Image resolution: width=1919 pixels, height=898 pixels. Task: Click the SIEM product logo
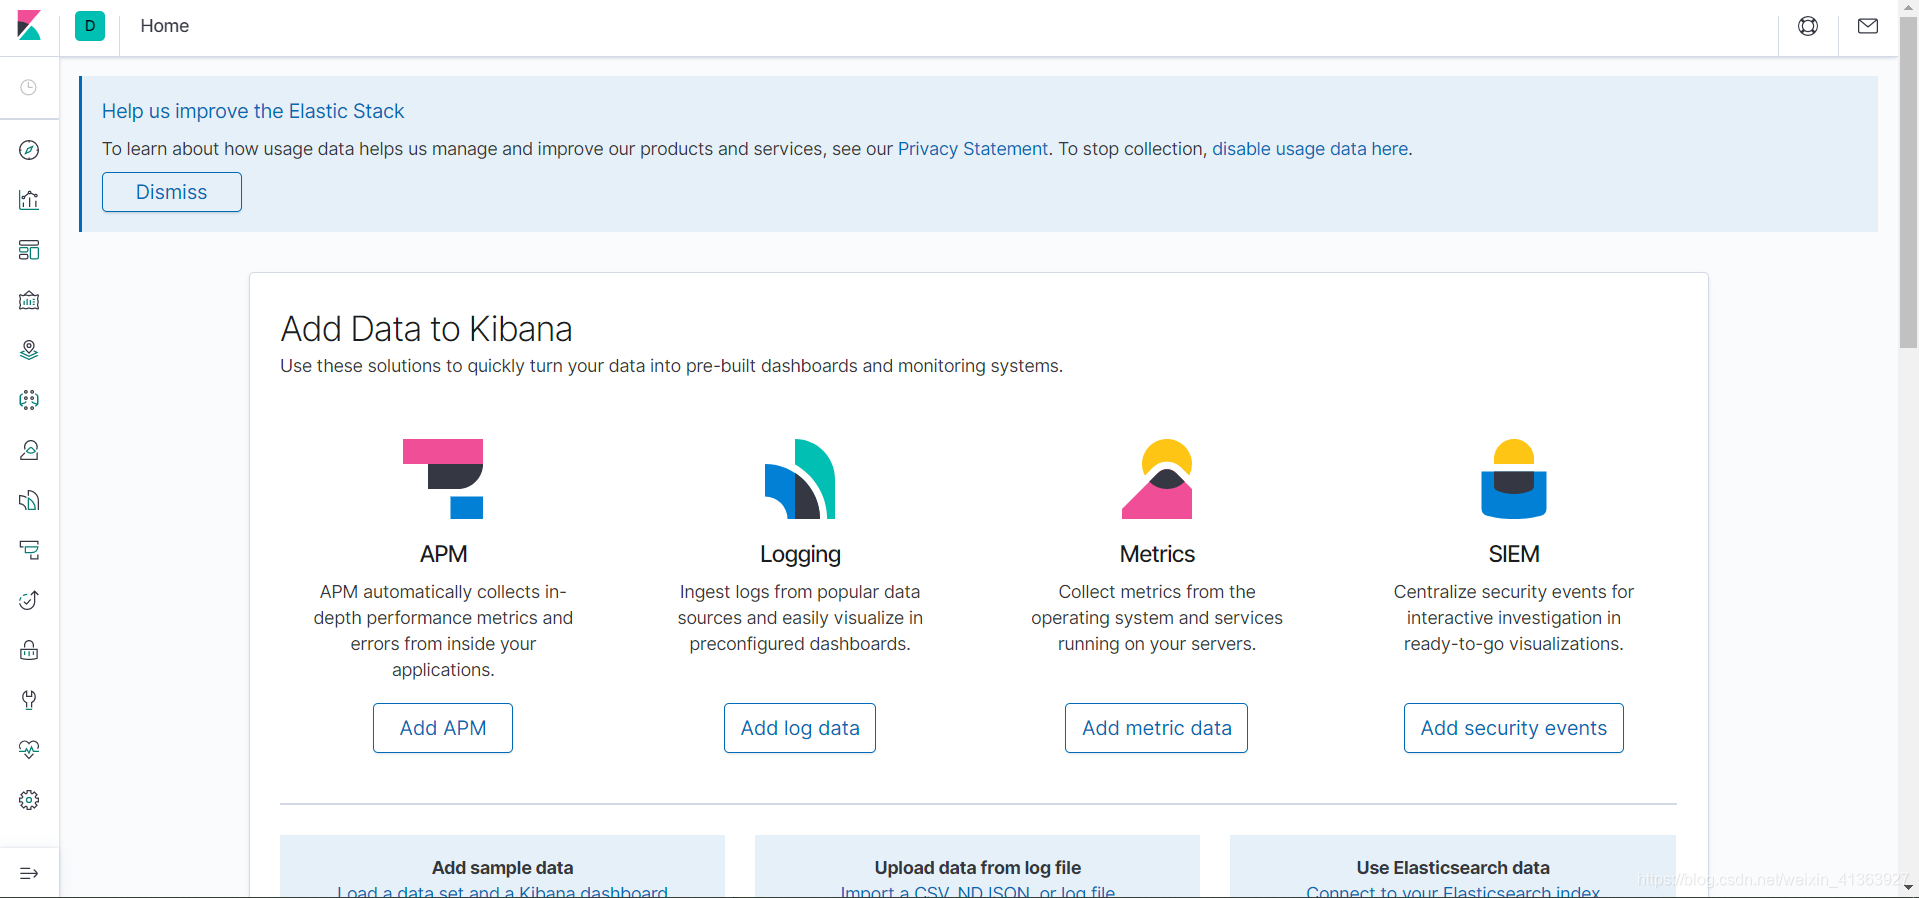[x=1514, y=479]
